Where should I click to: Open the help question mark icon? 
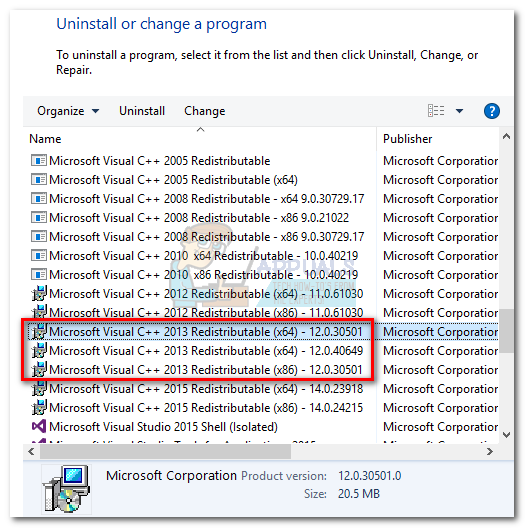click(491, 111)
